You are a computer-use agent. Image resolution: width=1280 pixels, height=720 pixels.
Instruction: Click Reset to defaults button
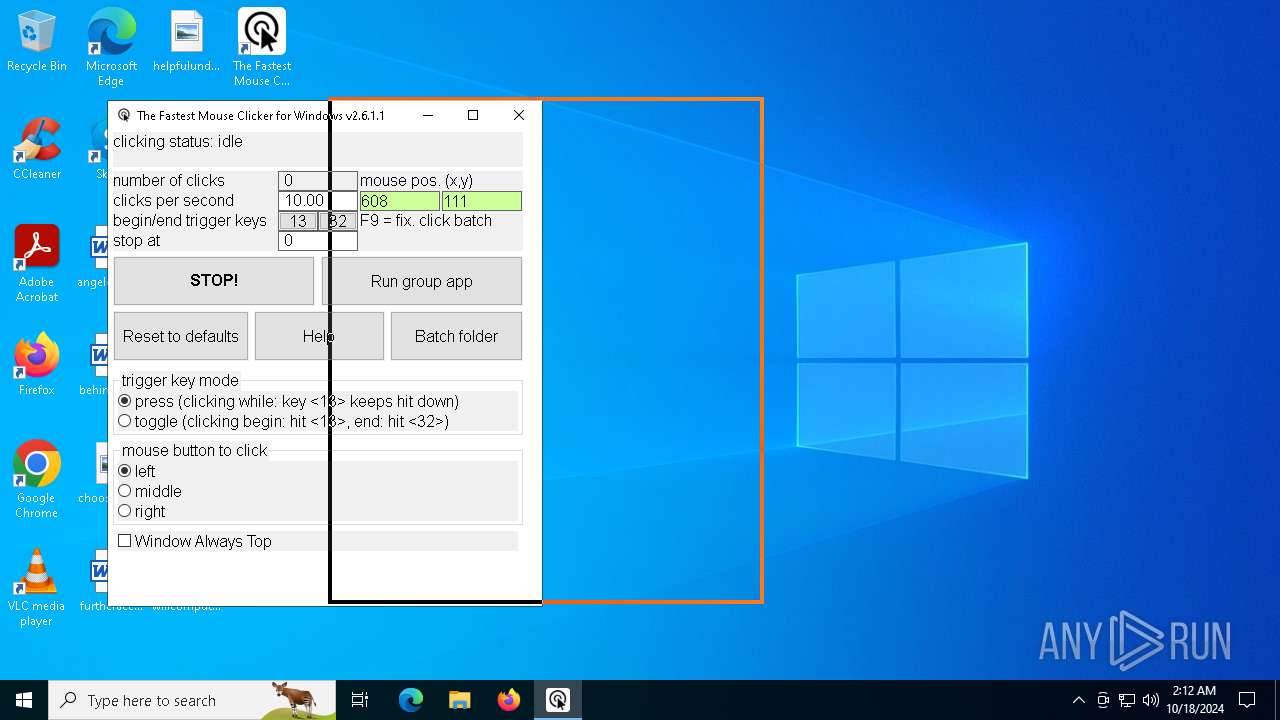coord(181,336)
